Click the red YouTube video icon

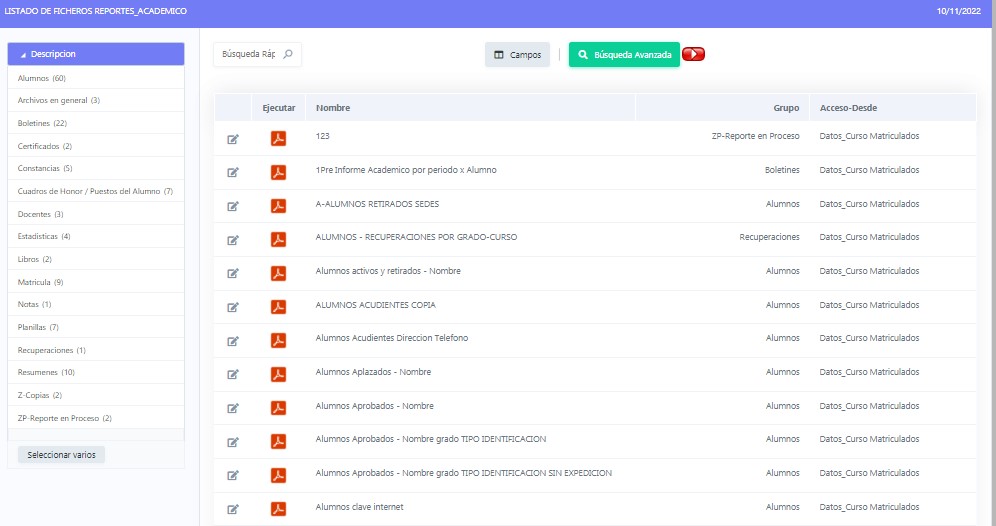(x=694, y=55)
